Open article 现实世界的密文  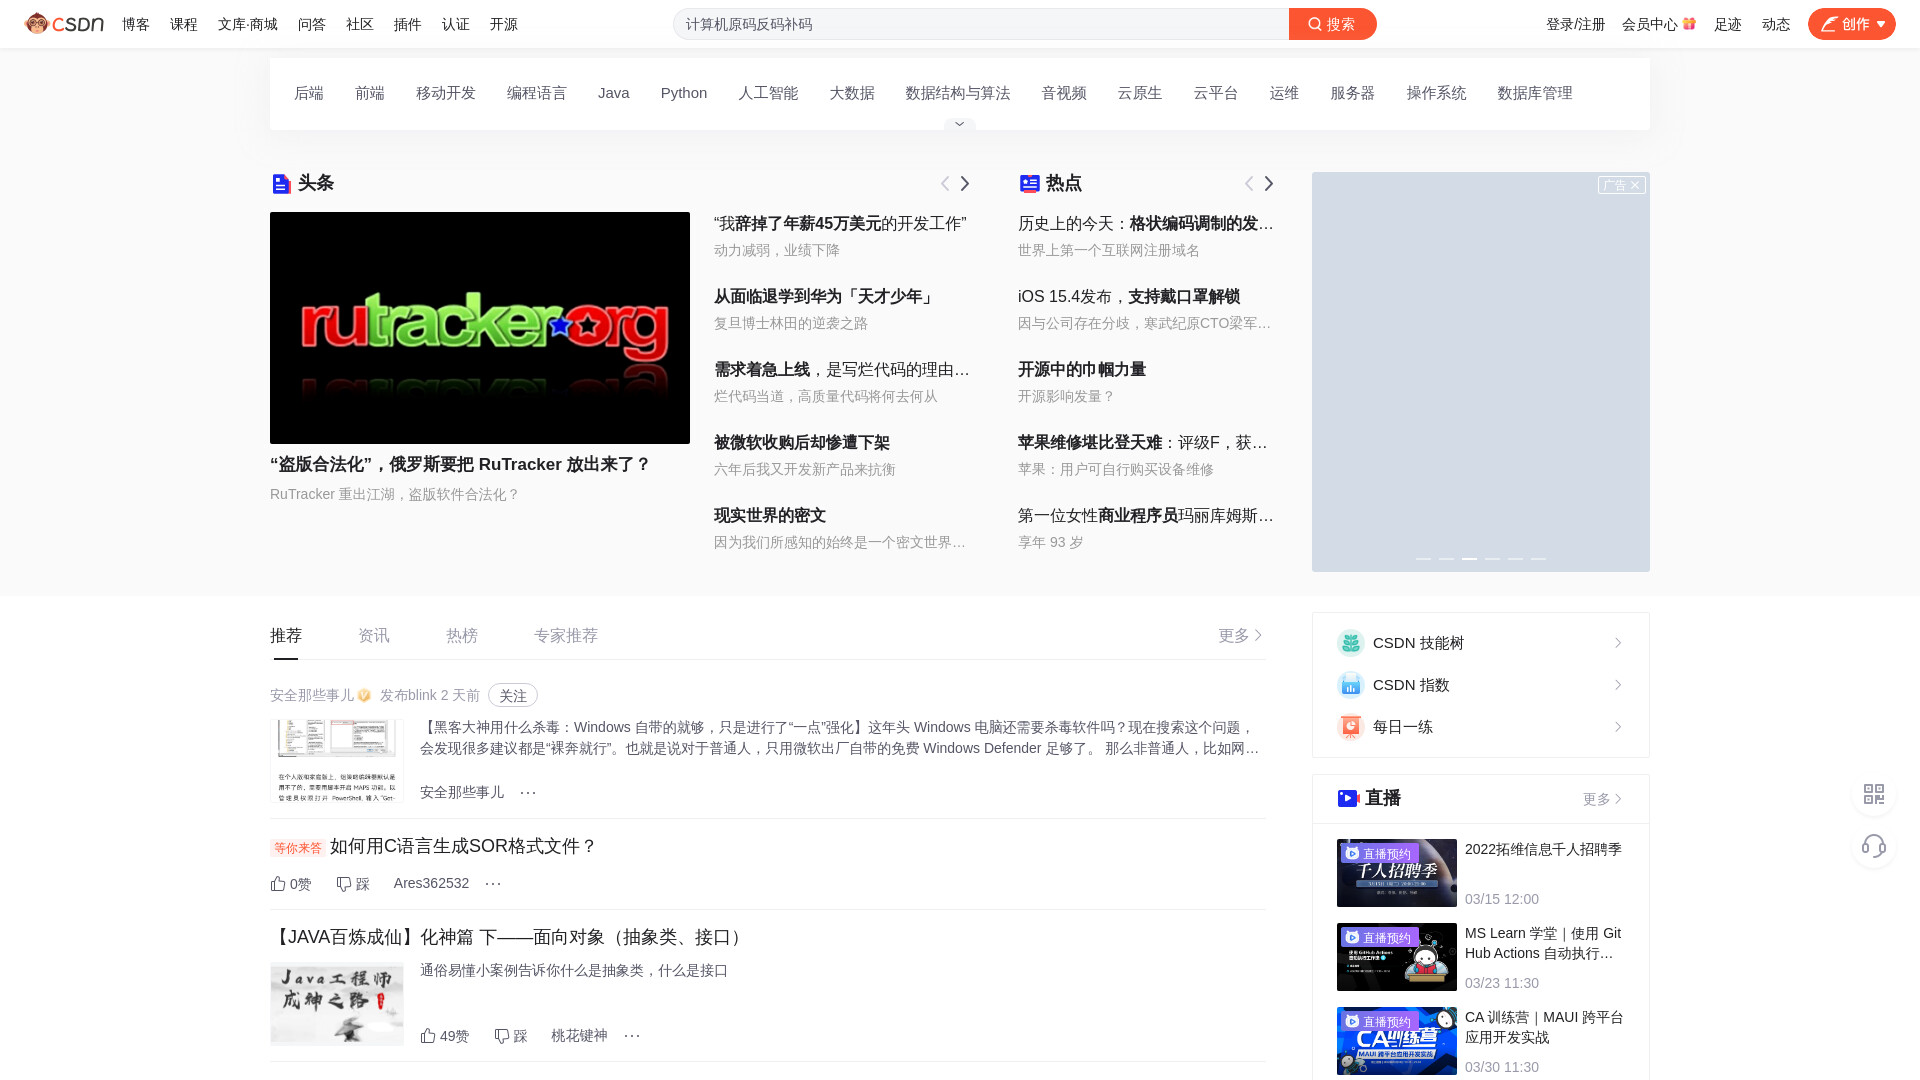tap(770, 516)
